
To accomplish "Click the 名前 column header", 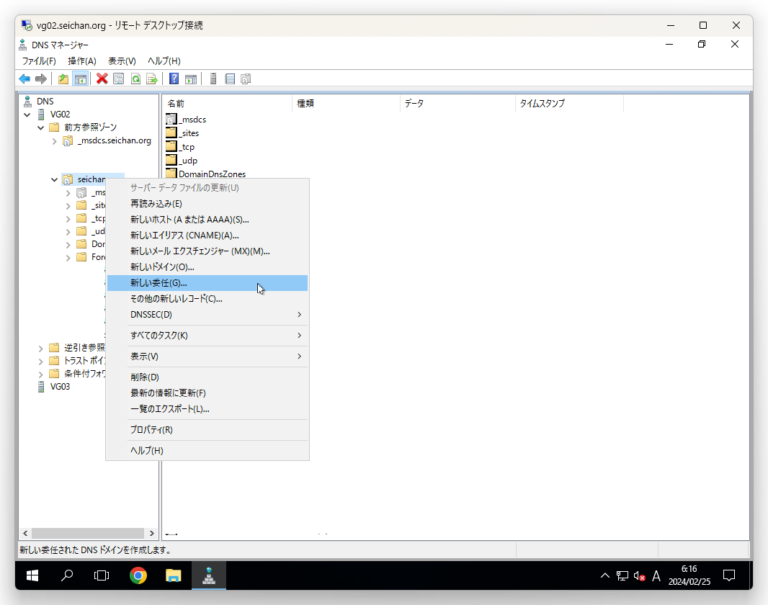I will (176, 103).
